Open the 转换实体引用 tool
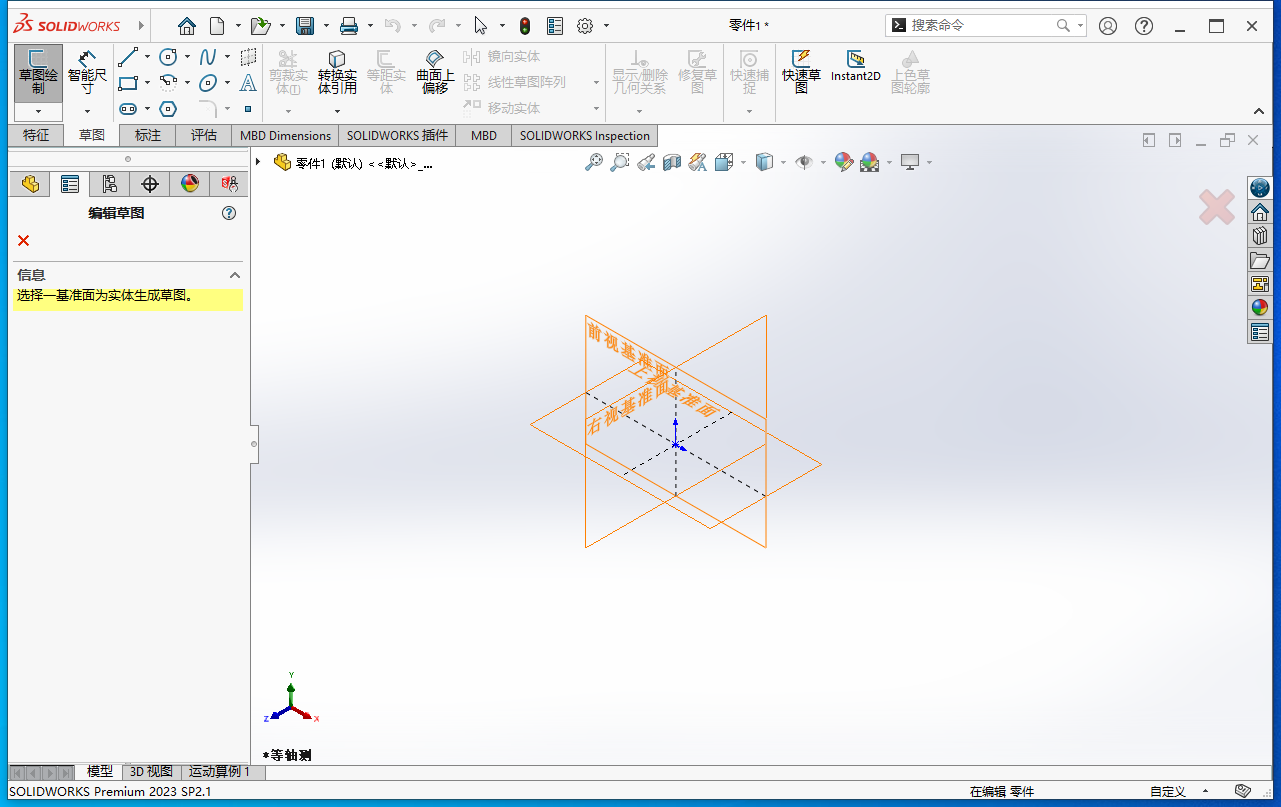 [337, 72]
